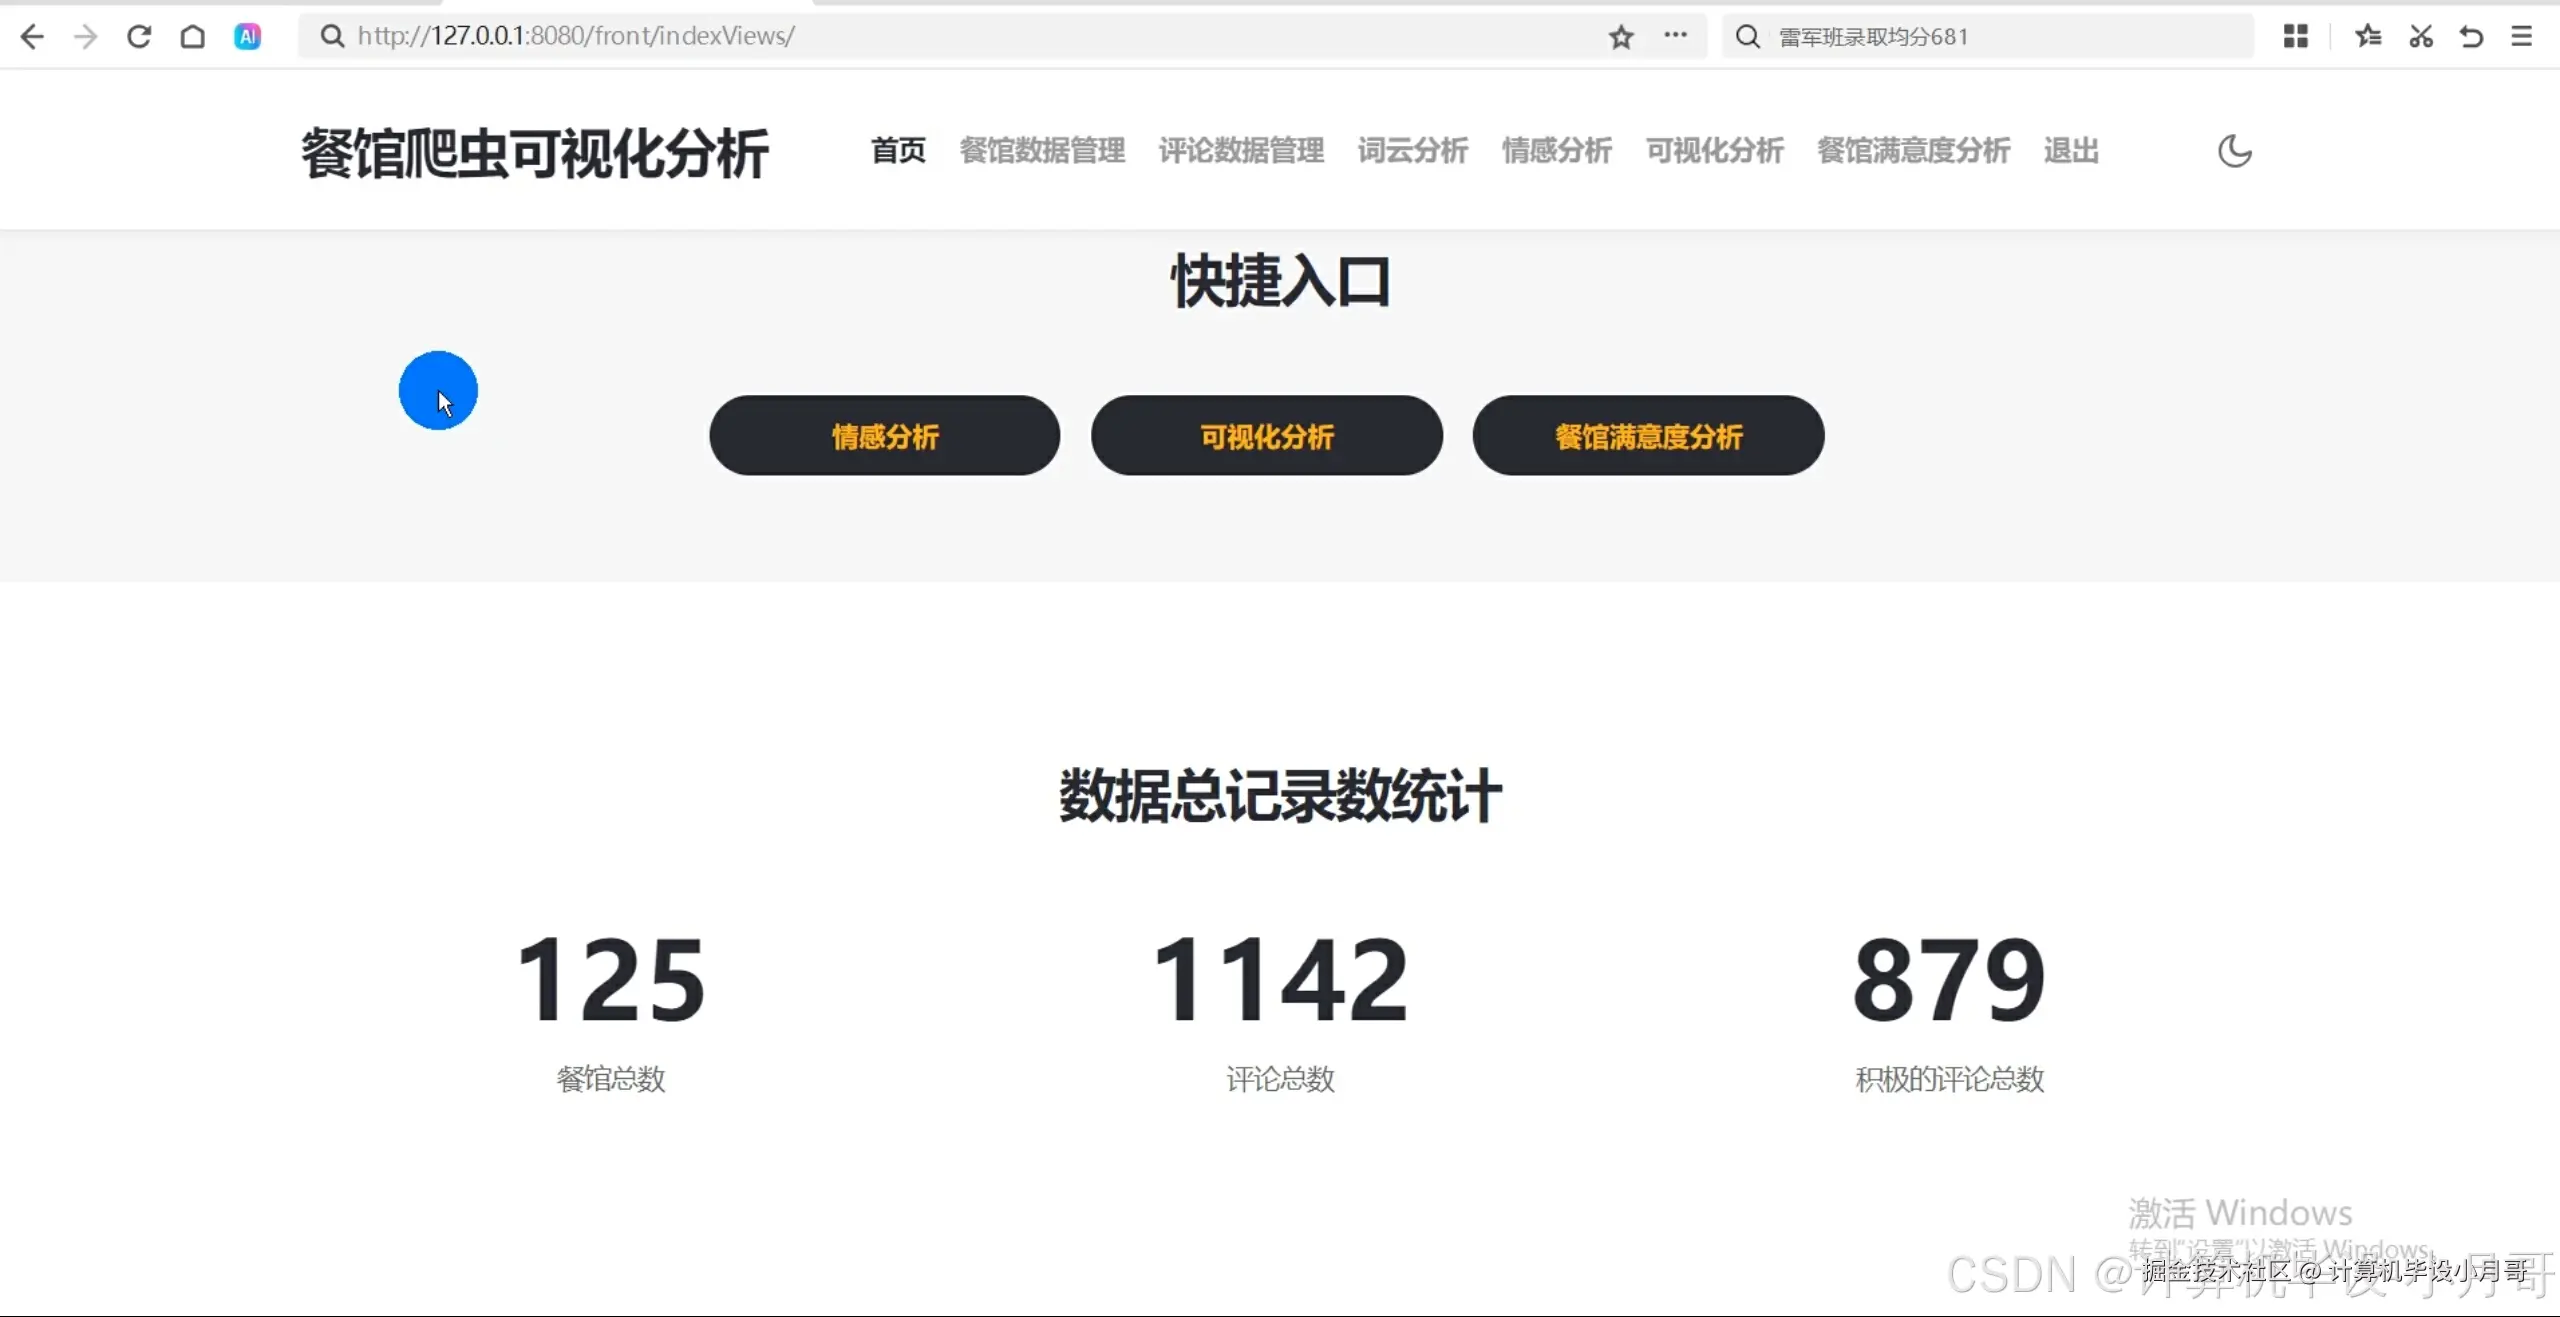The image size is (2560, 1317).
Task: Click the AI assistant browser icon
Action: 247,36
